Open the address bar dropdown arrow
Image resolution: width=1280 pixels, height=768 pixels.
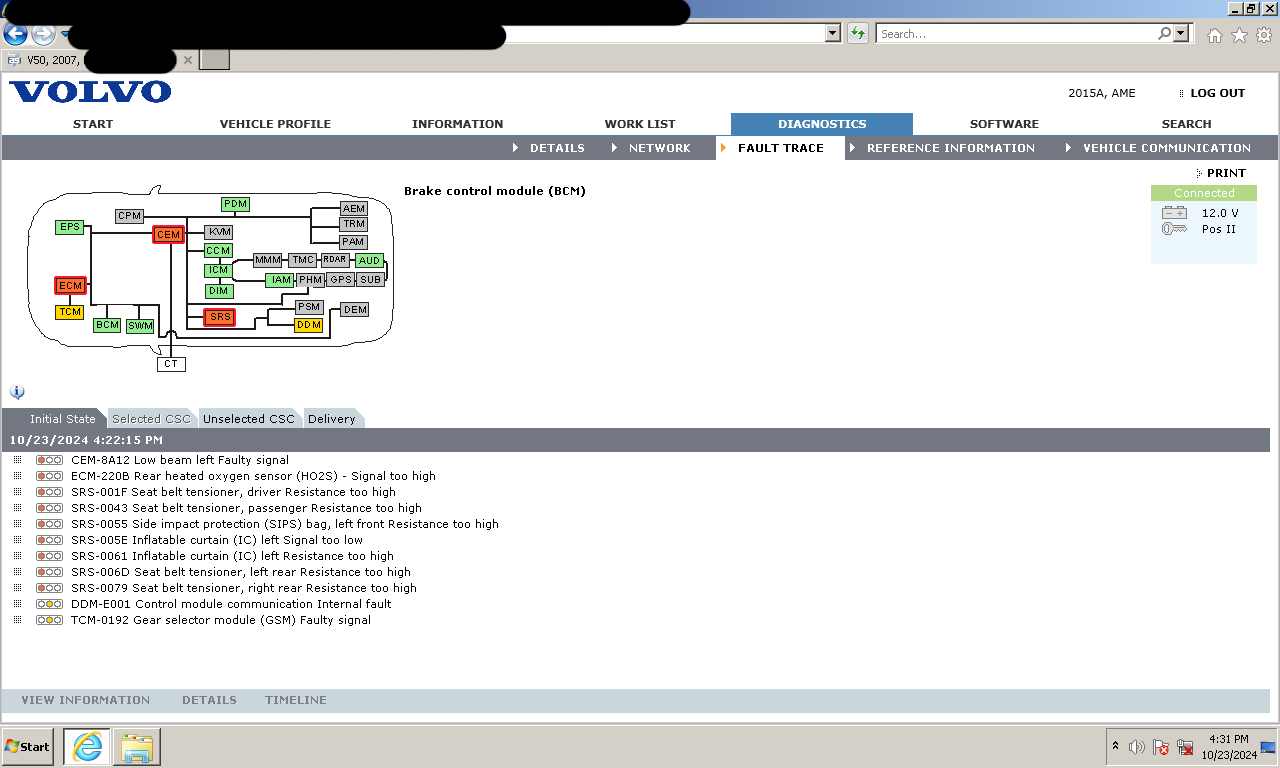click(x=833, y=34)
